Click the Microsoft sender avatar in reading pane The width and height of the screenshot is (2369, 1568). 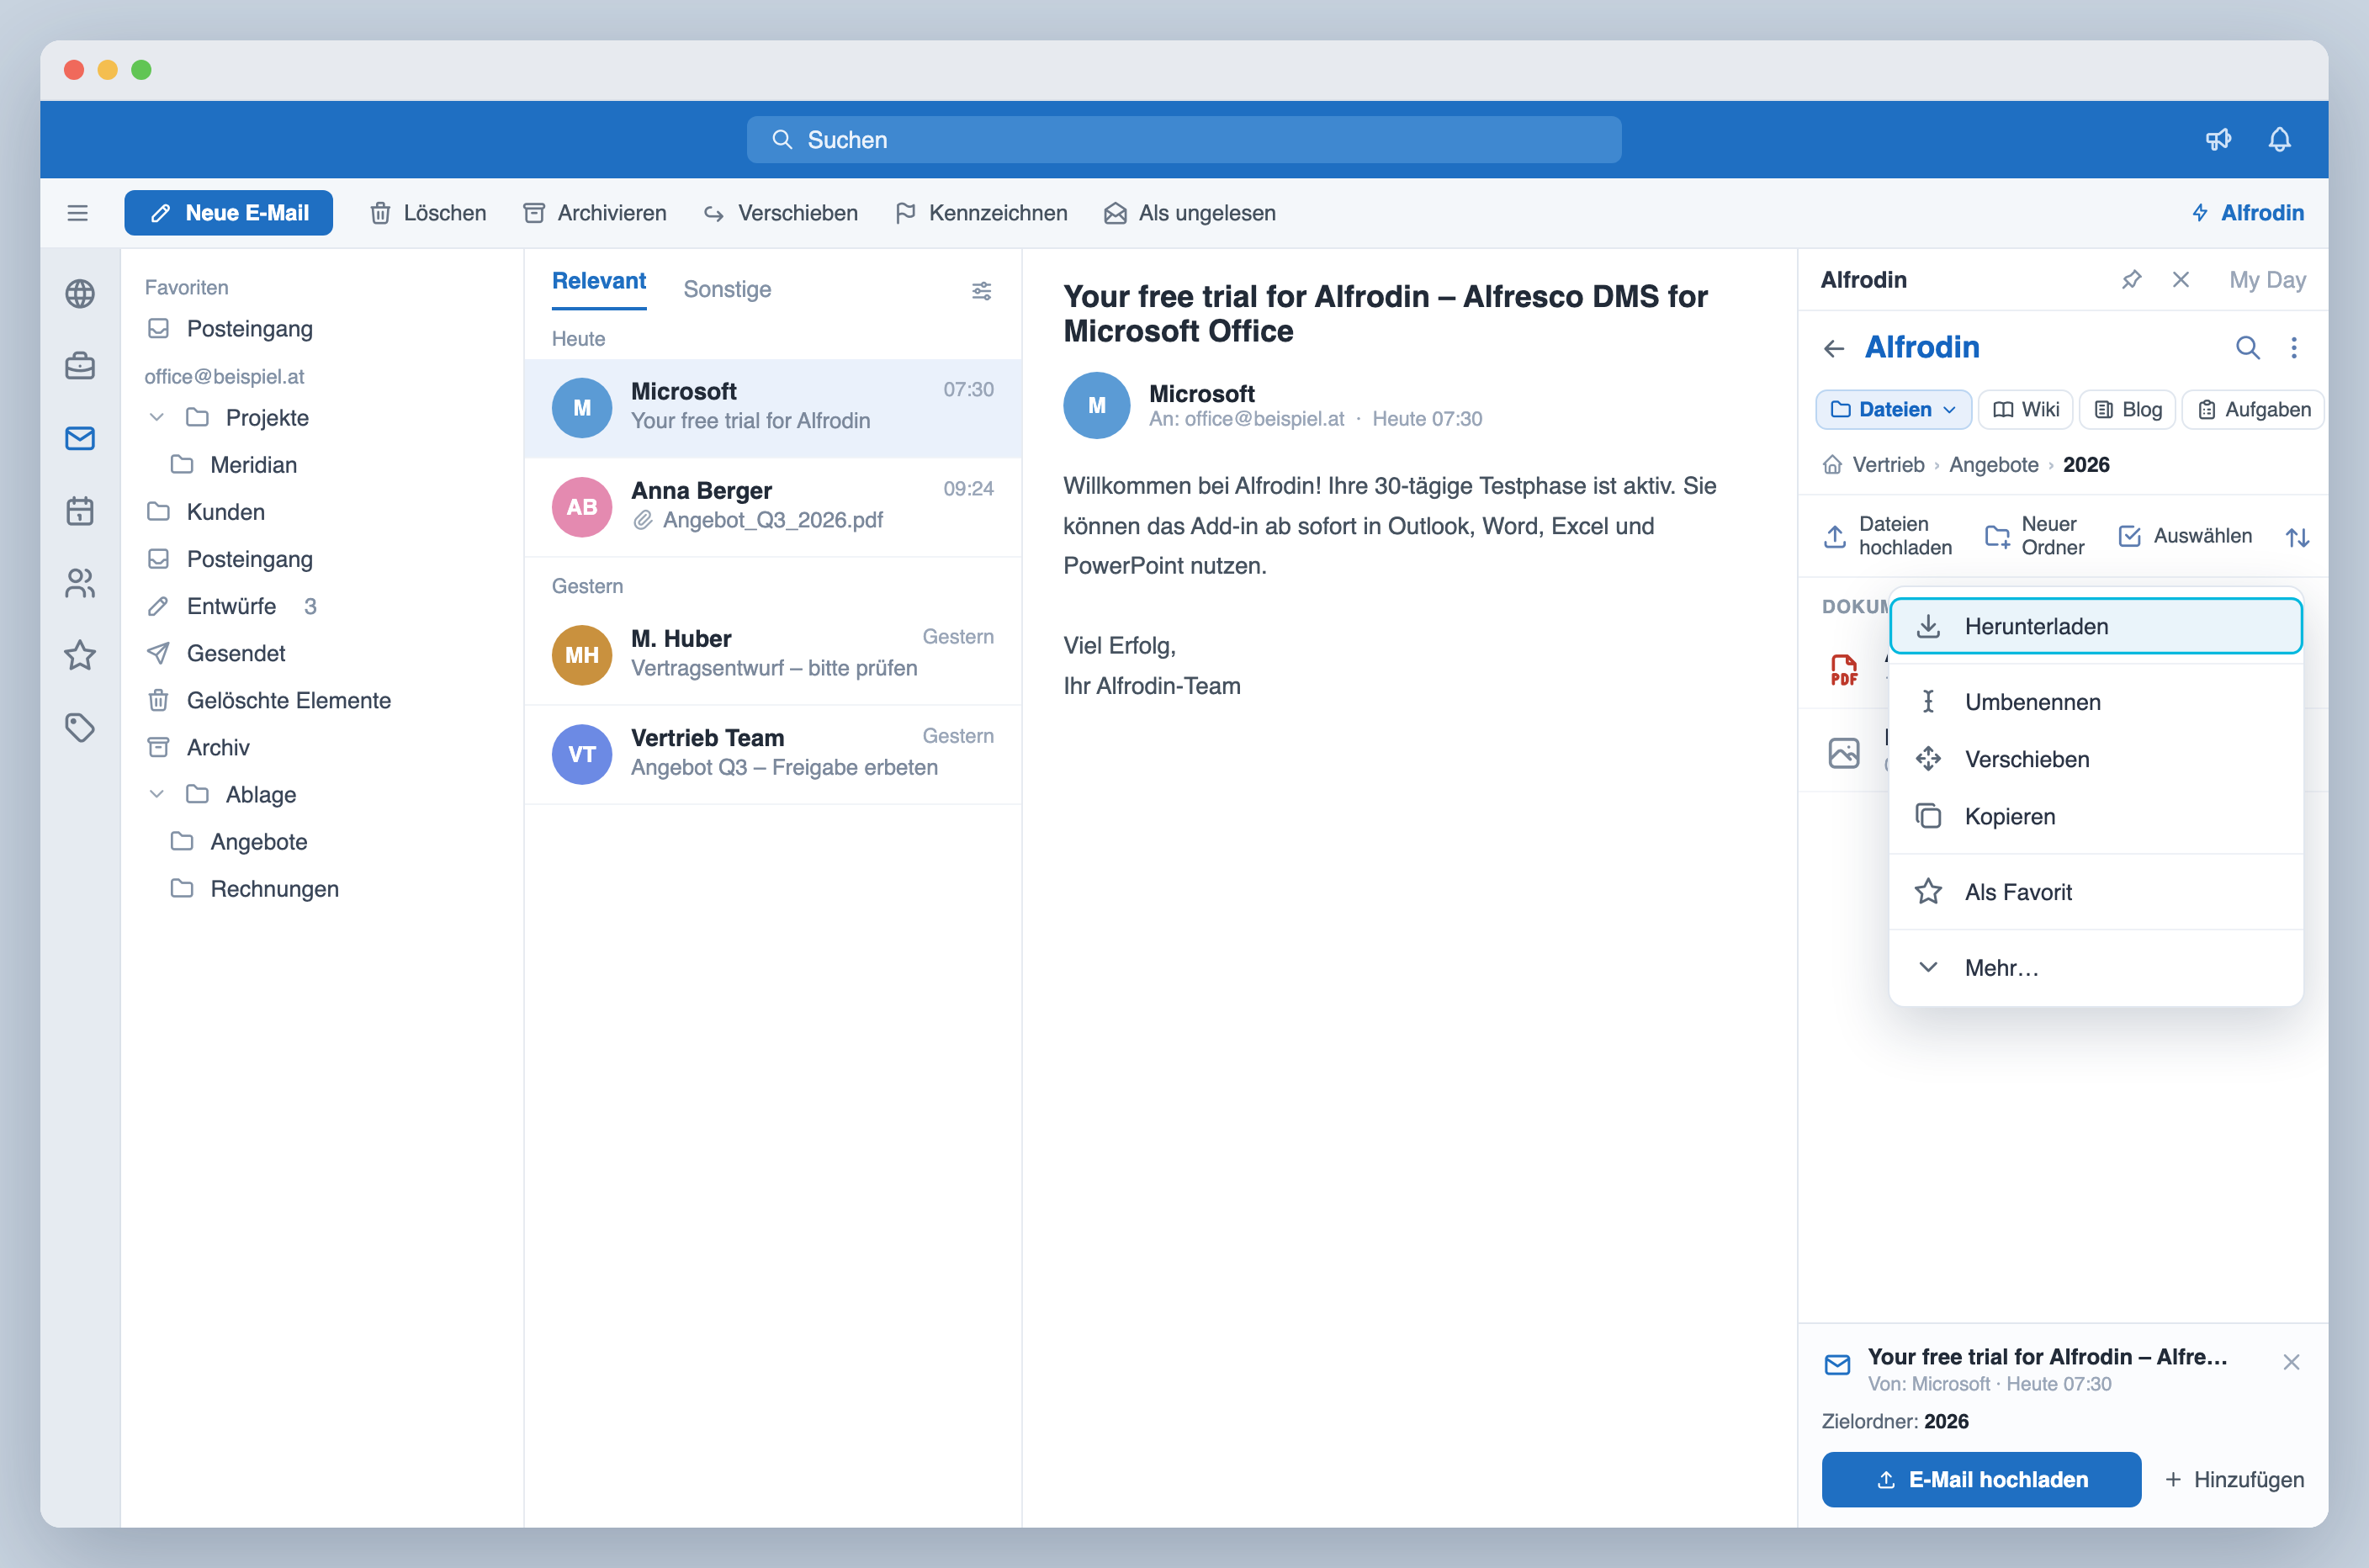coord(1096,406)
